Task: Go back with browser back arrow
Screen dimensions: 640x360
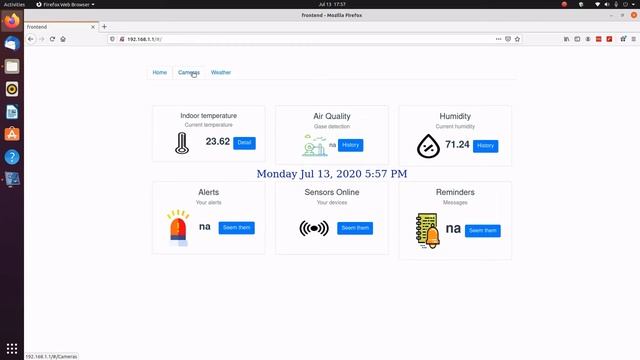Action: pos(31,39)
